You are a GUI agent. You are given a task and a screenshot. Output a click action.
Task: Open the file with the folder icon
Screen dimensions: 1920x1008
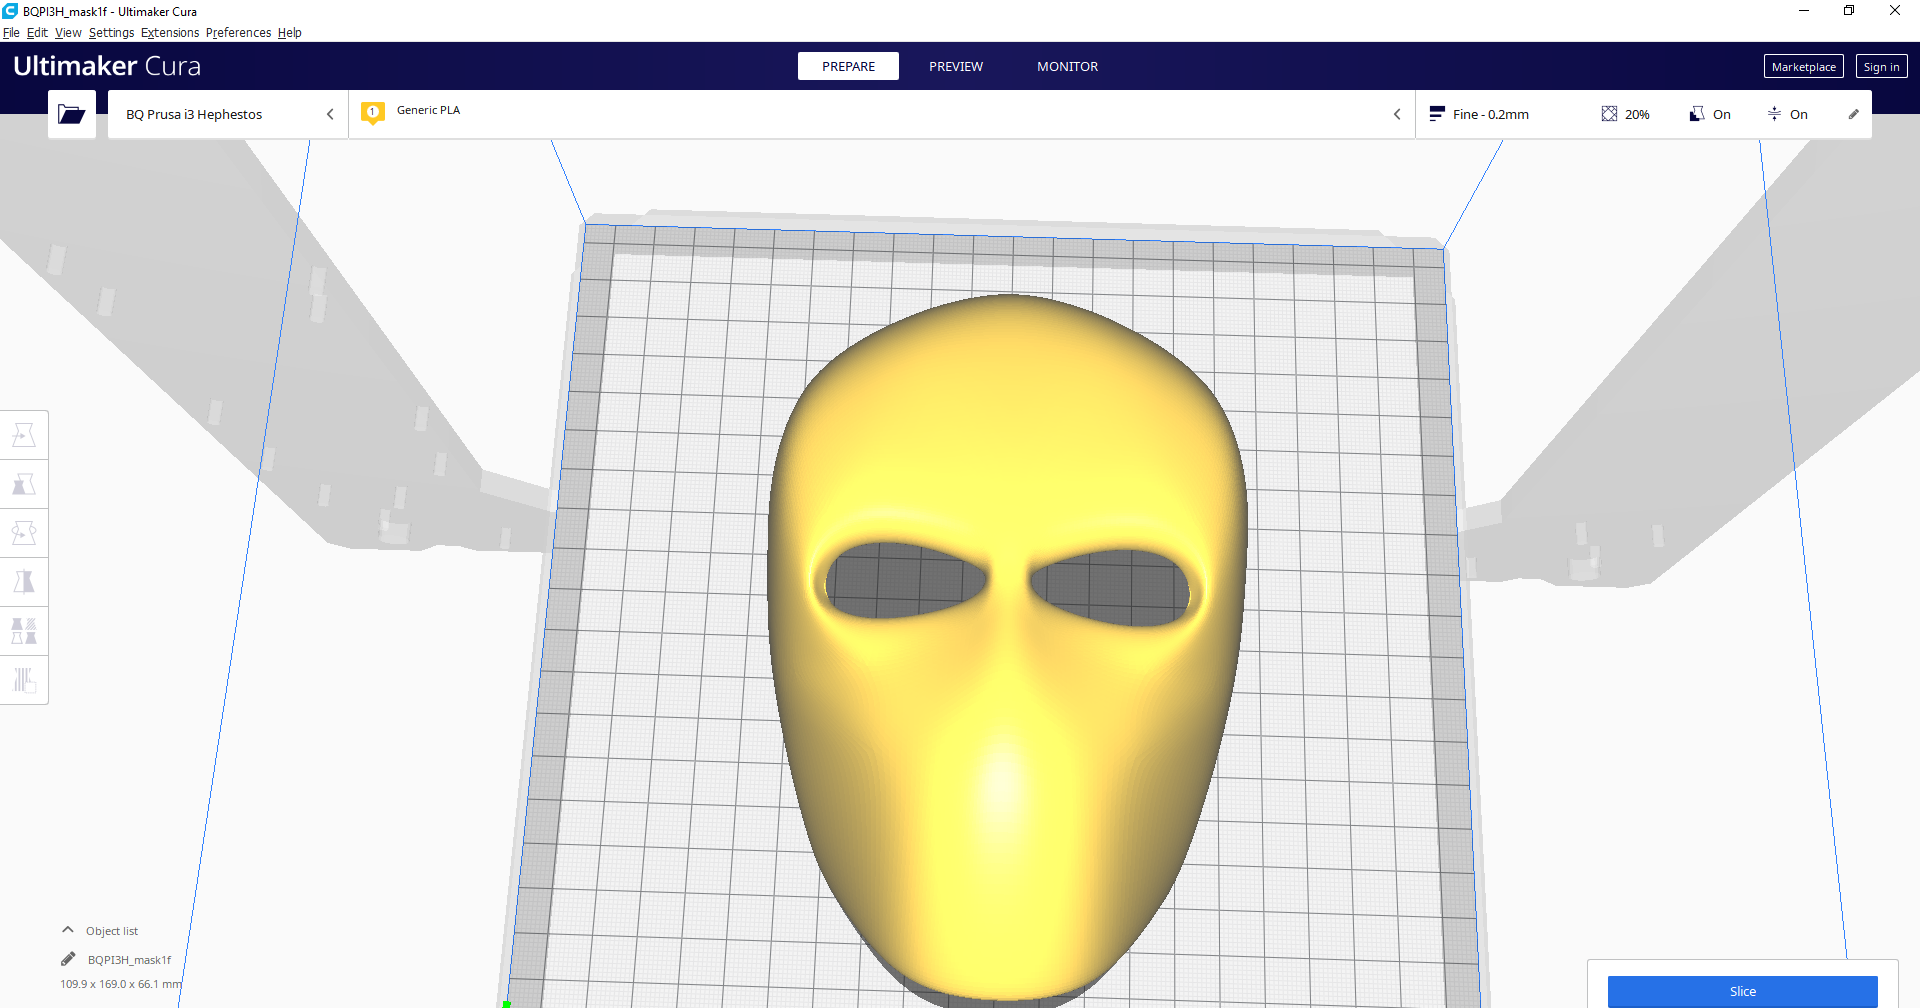tap(71, 113)
